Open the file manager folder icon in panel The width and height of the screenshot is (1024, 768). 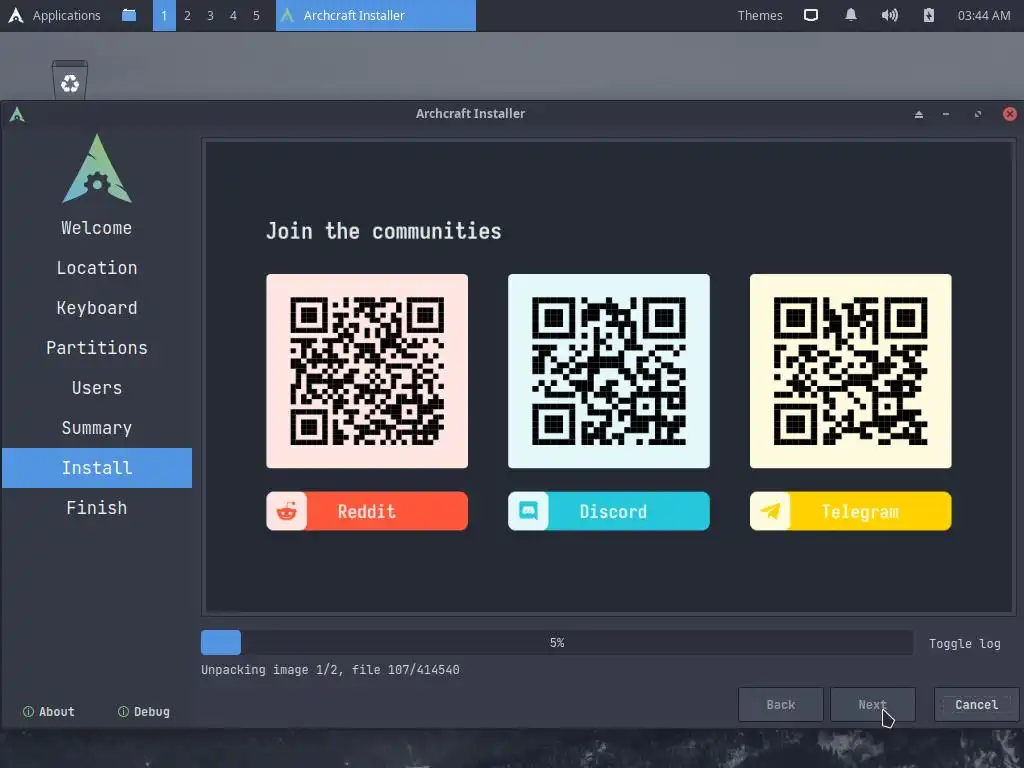(129, 15)
